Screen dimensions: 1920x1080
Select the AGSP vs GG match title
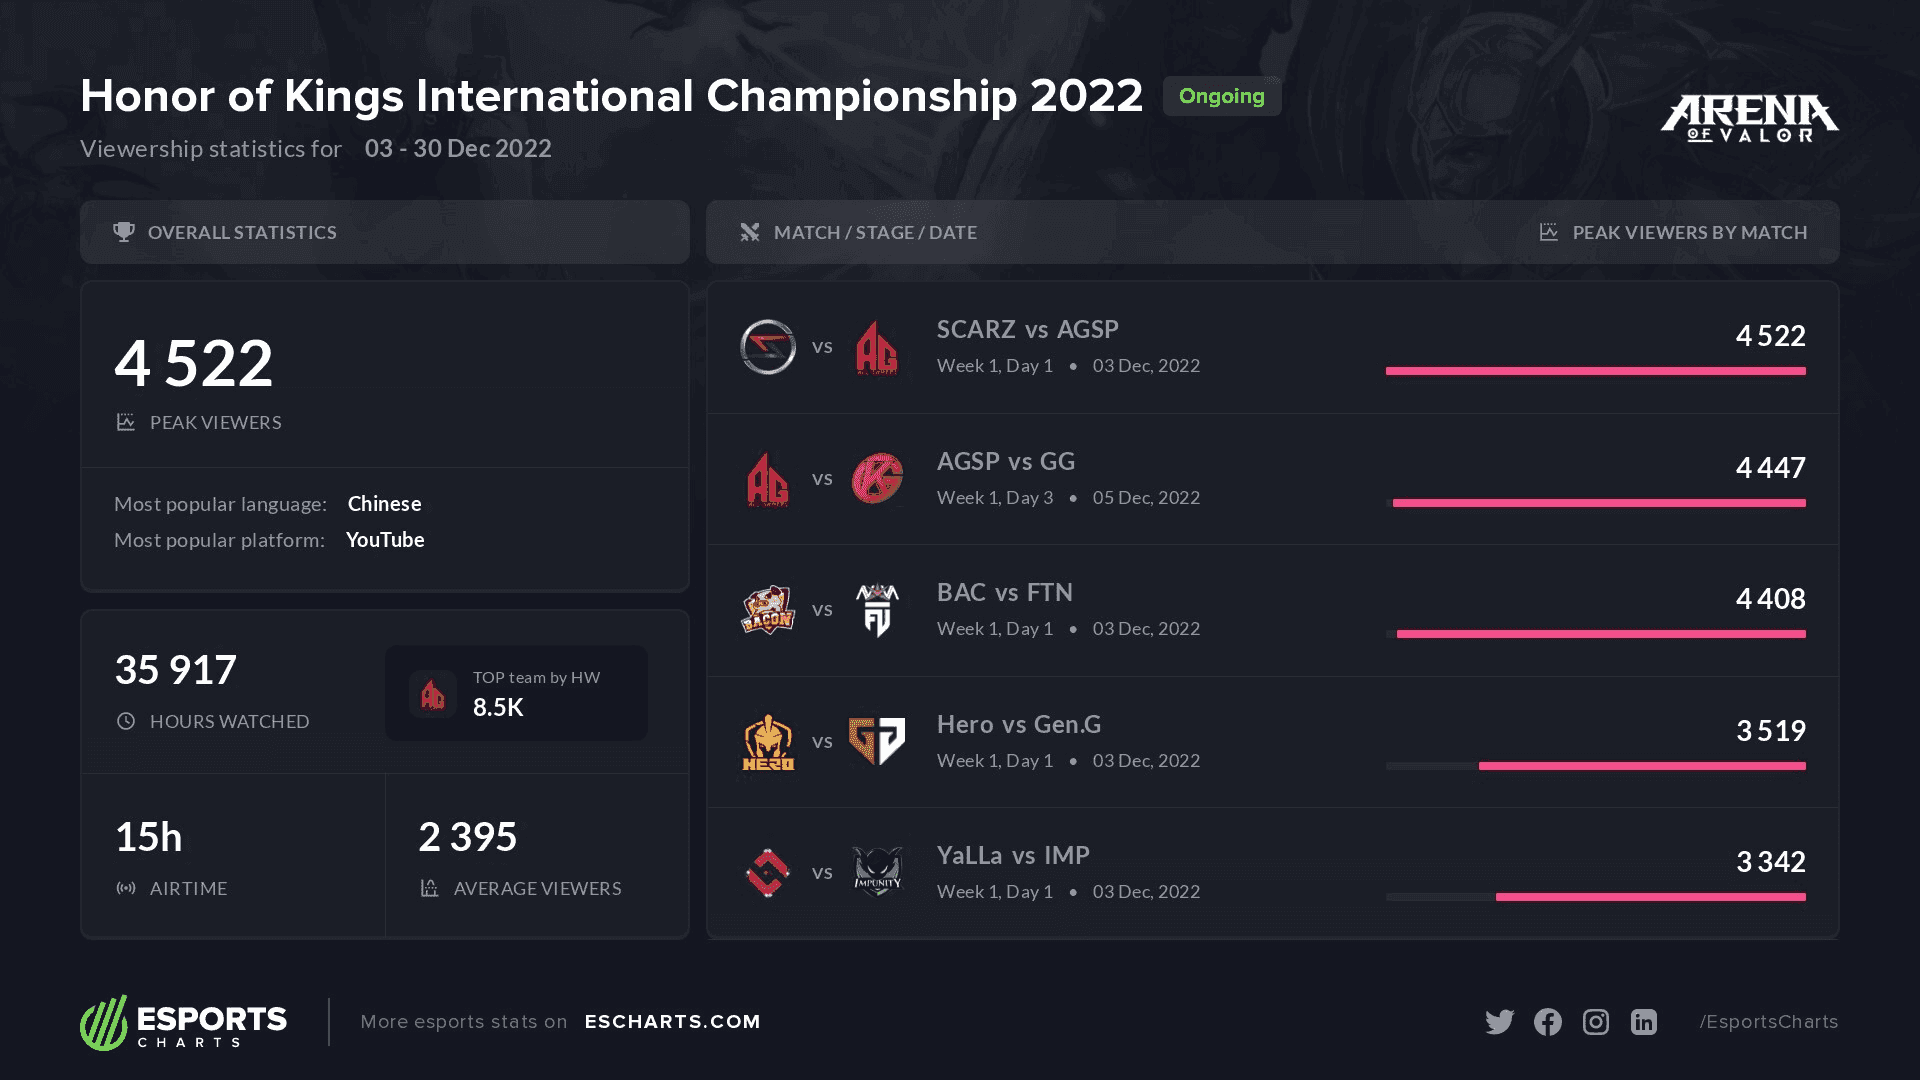(x=1005, y=461)
